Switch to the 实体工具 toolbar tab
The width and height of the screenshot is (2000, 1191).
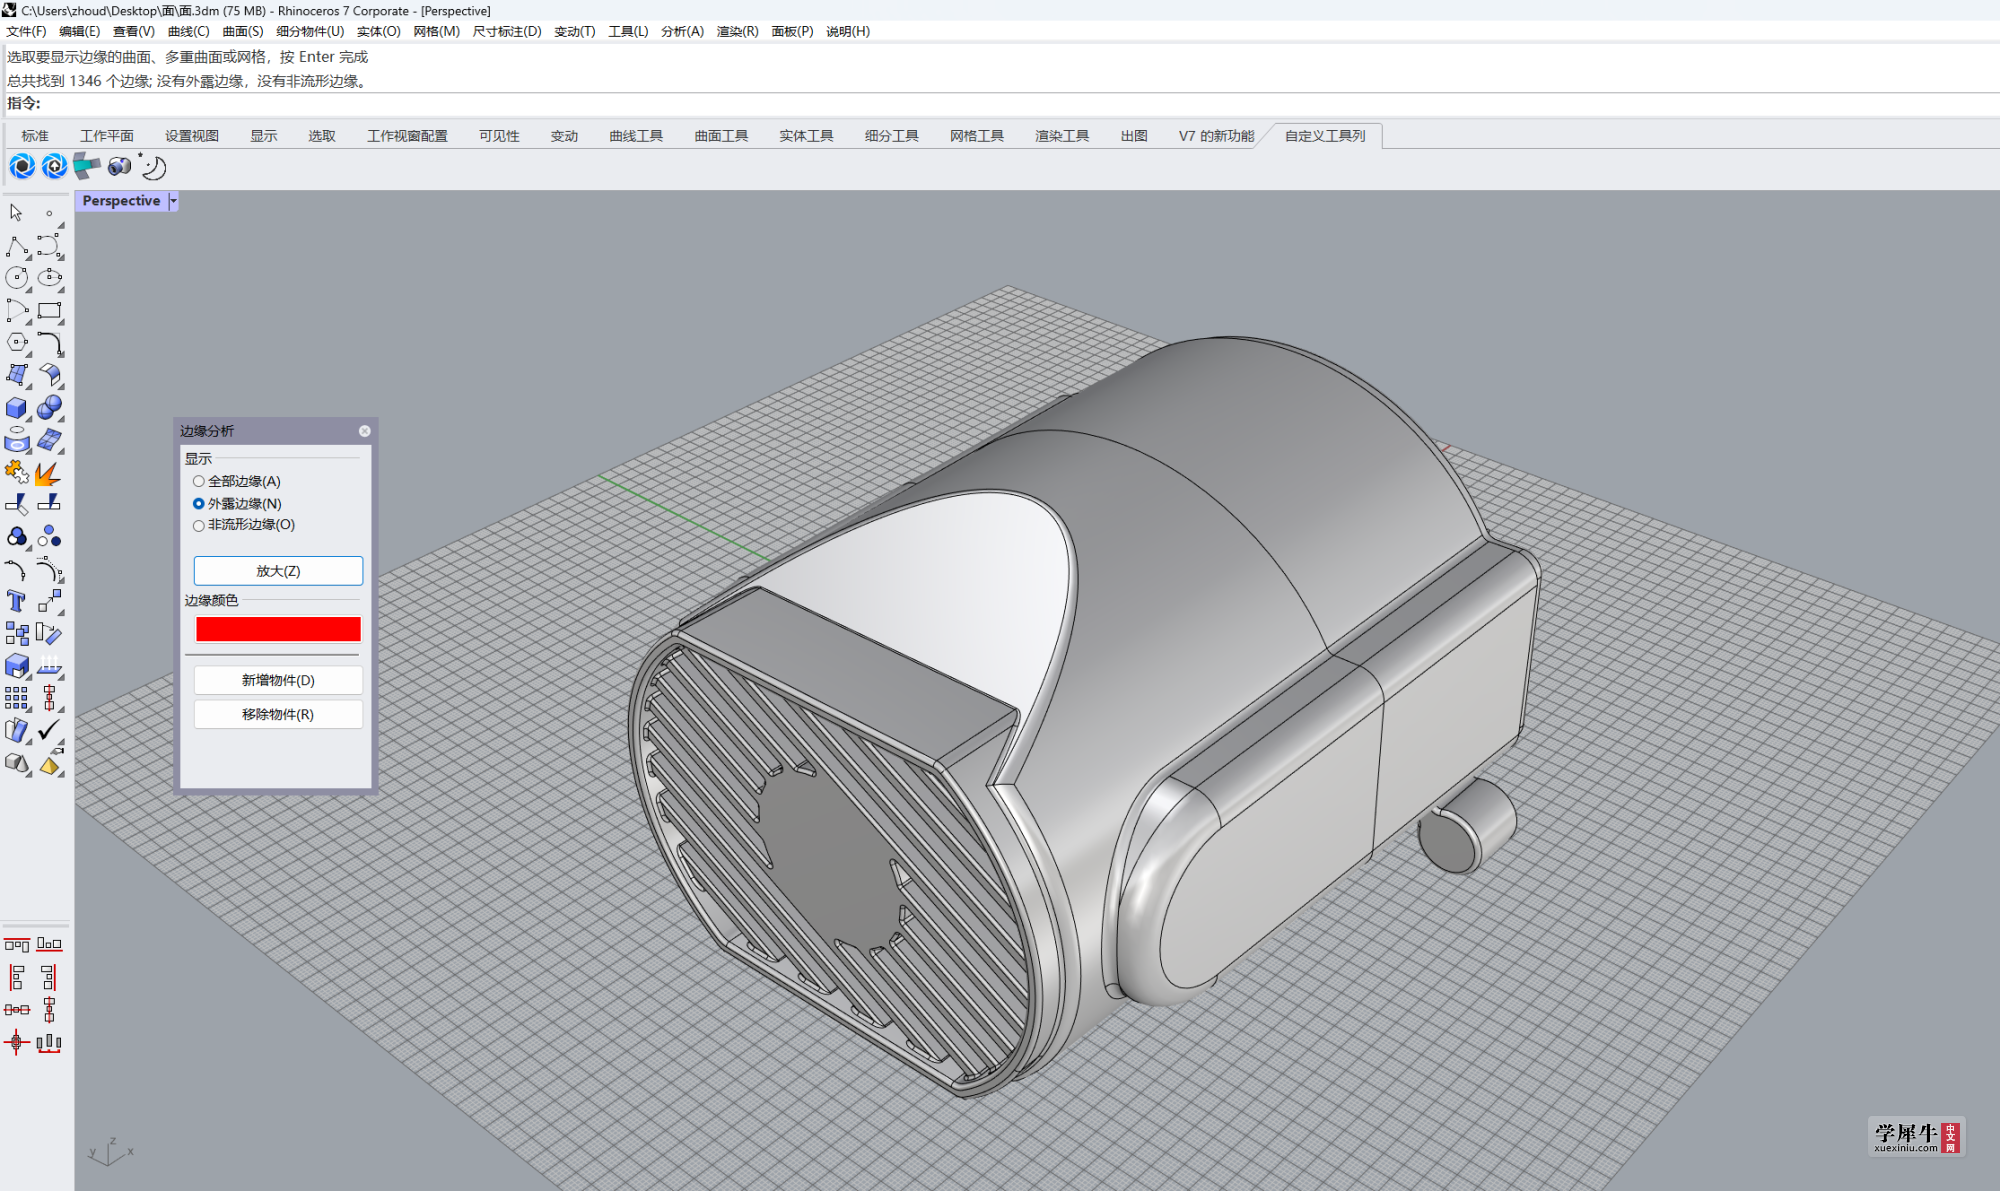pos(806,136)
